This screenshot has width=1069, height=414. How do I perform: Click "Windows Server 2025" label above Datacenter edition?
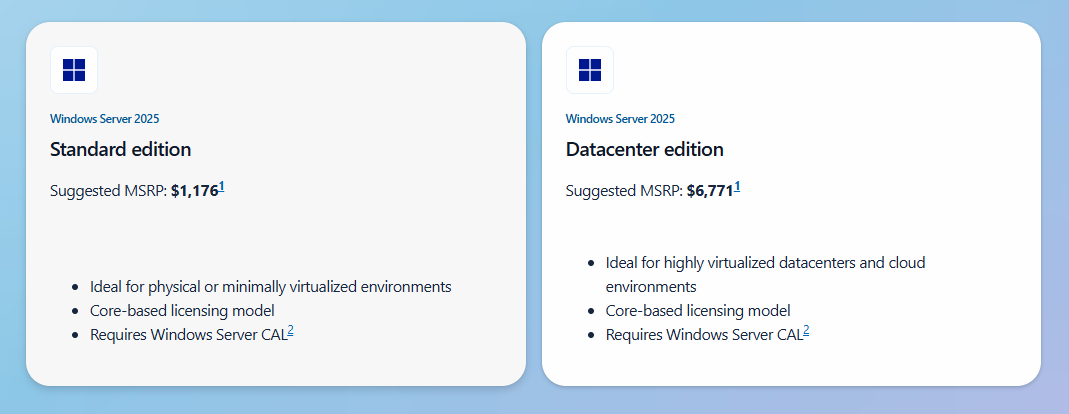[x=620, y=119]
